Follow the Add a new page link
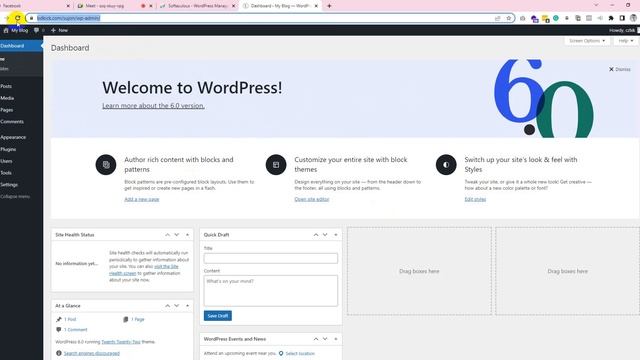The width and height of the screenshot is (640, 360). point(142,199)
